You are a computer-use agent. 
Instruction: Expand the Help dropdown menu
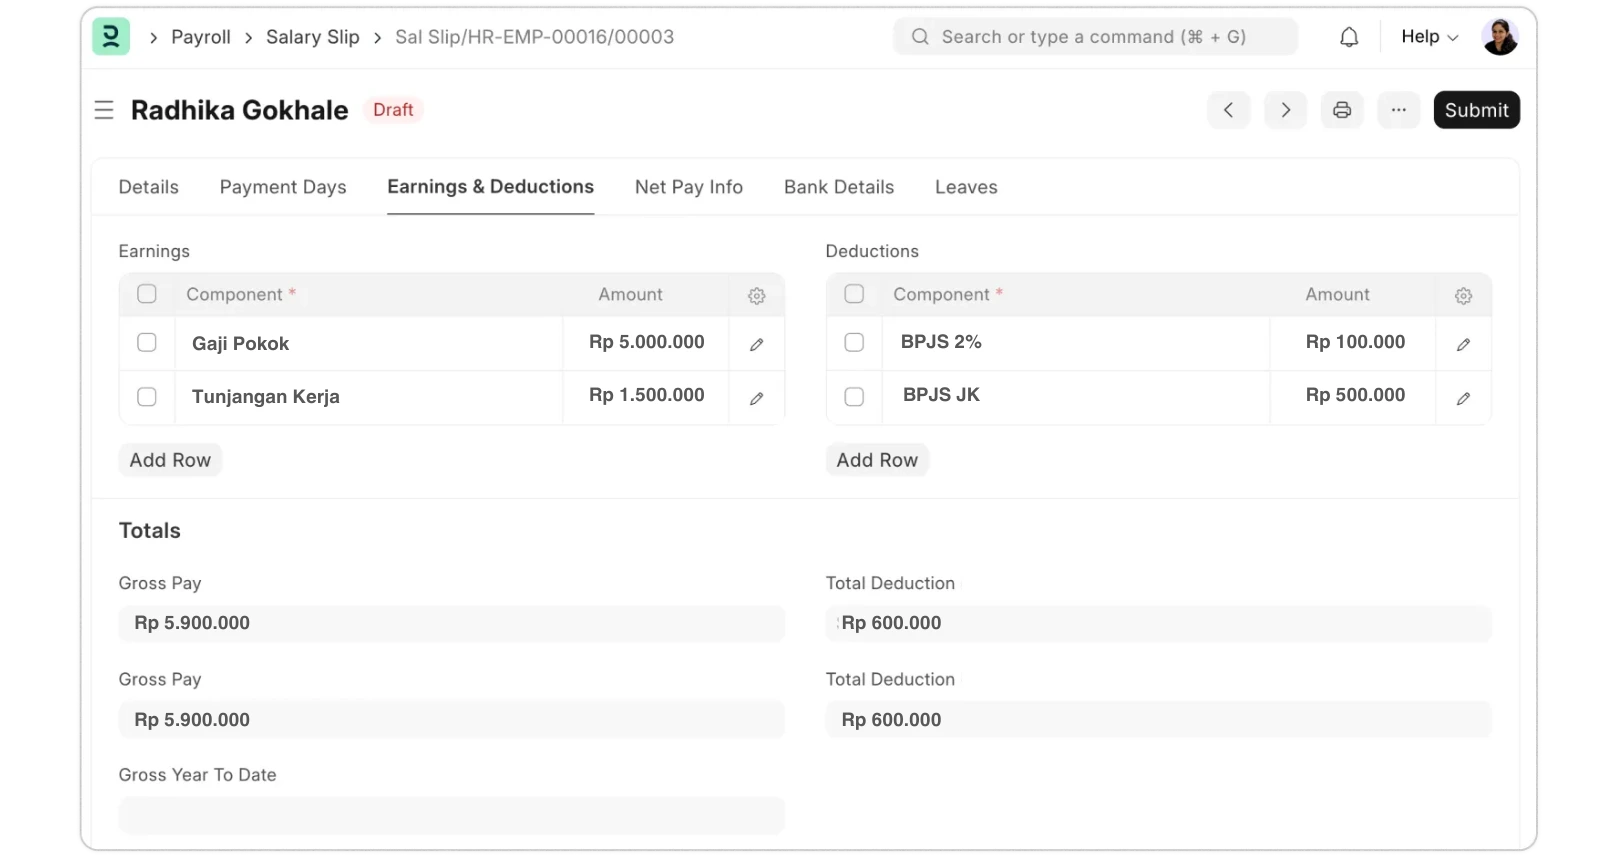tap(1429, 37)
